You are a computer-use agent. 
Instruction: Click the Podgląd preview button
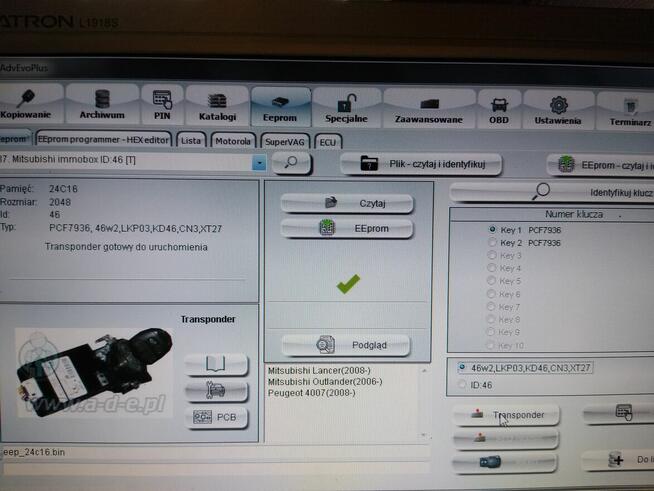click(347, 344)
